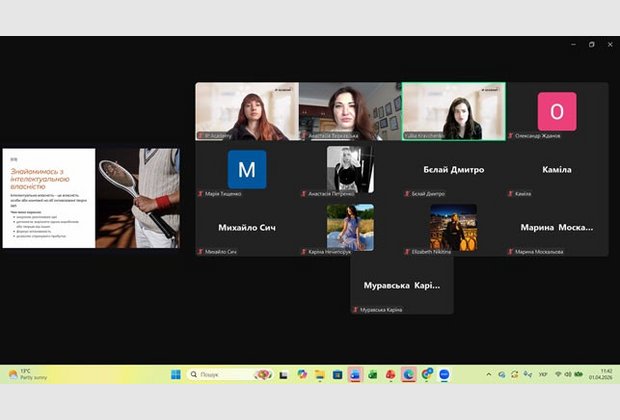Check the battery status tray icon
This screenshot has width=620, height=420.
(578, 374)
